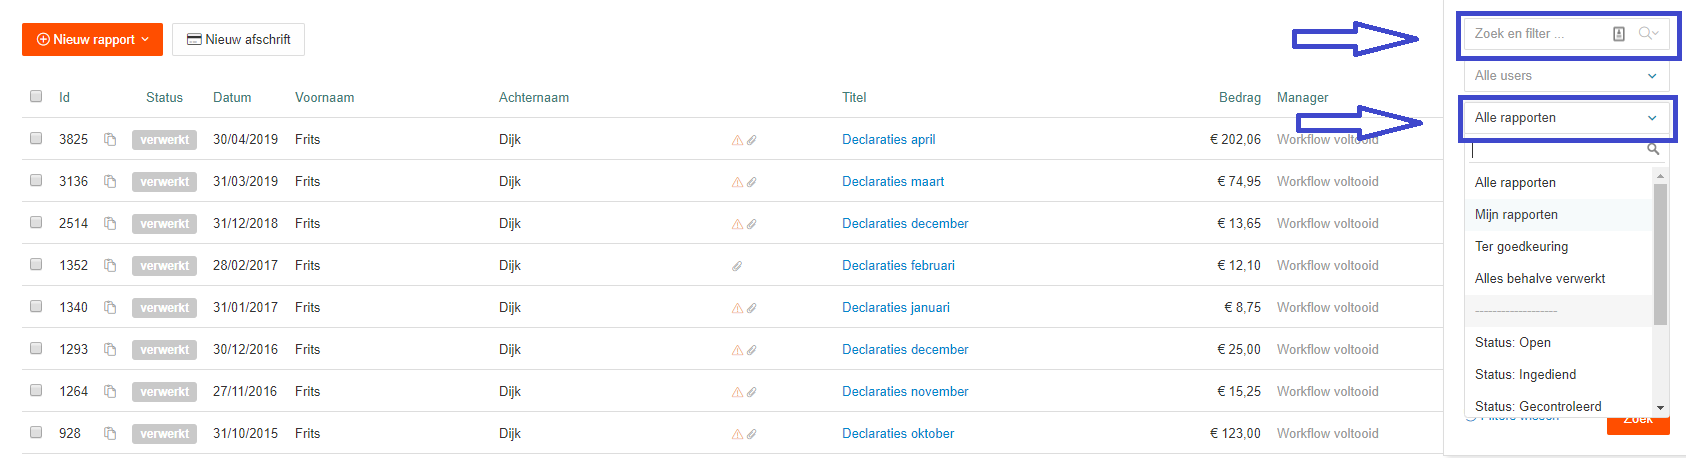The height and width of the screenshot is (458, 1686).
Task: Tick the checkbox for report 3136
Action: pos(36,181)
